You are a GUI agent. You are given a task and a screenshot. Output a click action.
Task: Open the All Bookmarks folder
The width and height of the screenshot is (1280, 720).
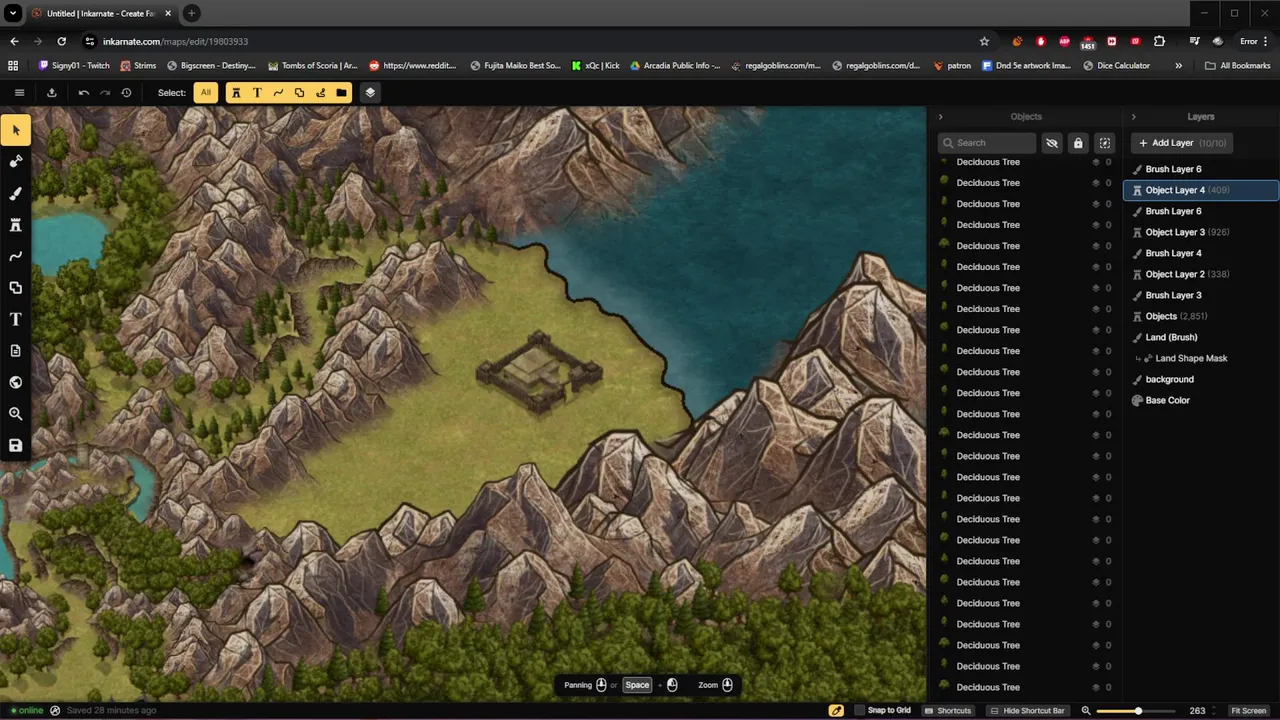(x=1237, y=66)
